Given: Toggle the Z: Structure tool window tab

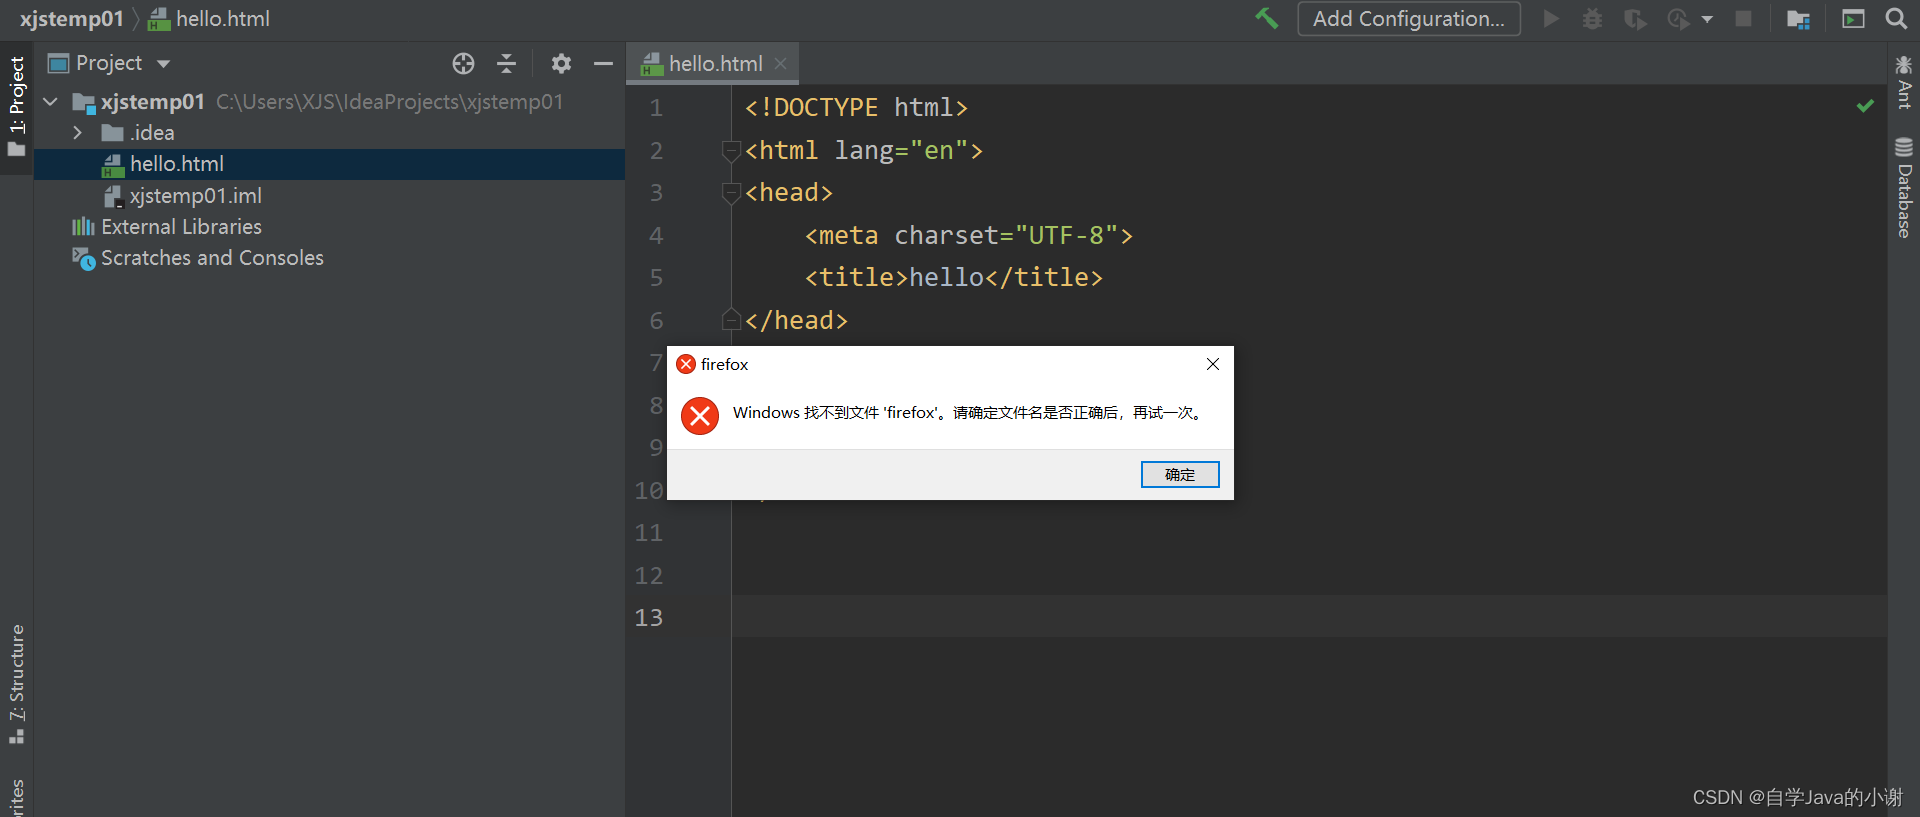Looking at the screenshot, I should click(x=16, y=684).
